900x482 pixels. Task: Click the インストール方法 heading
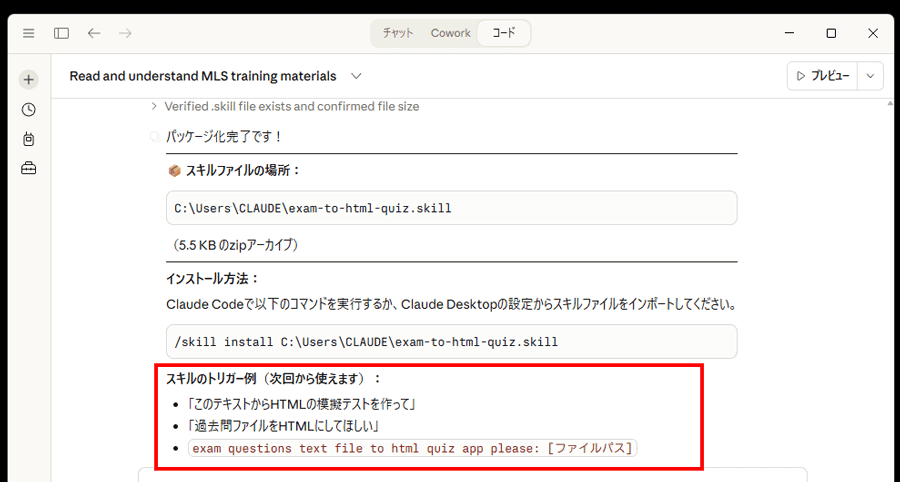(213, 279)
